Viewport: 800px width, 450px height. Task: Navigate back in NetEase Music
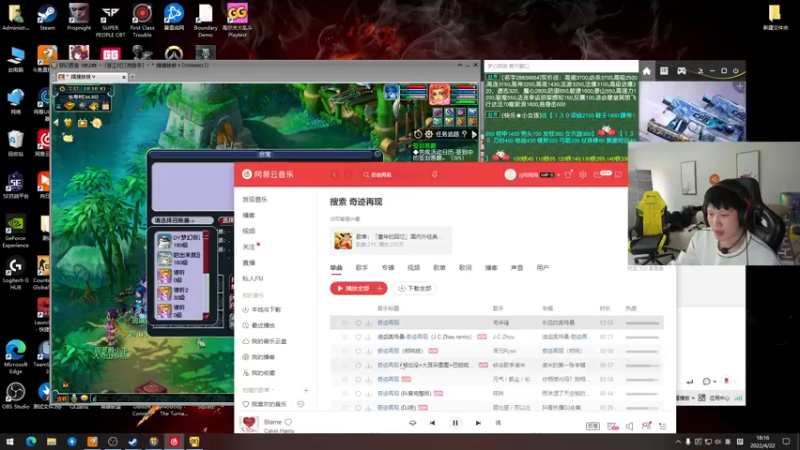tap(335, 174)
